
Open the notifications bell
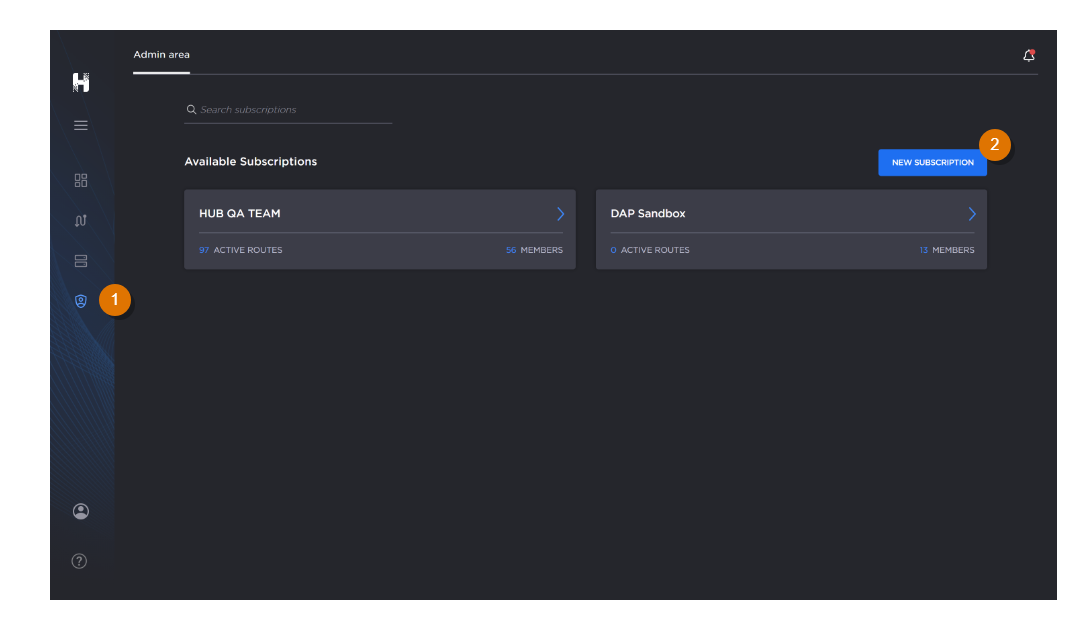(x=1029, y=56)
